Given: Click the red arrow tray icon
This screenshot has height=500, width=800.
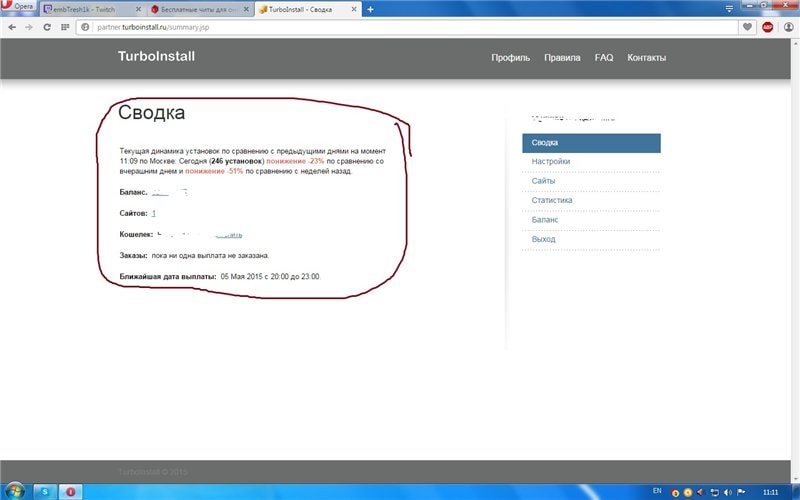Looking at the screenshot, I should click(701, 492).
